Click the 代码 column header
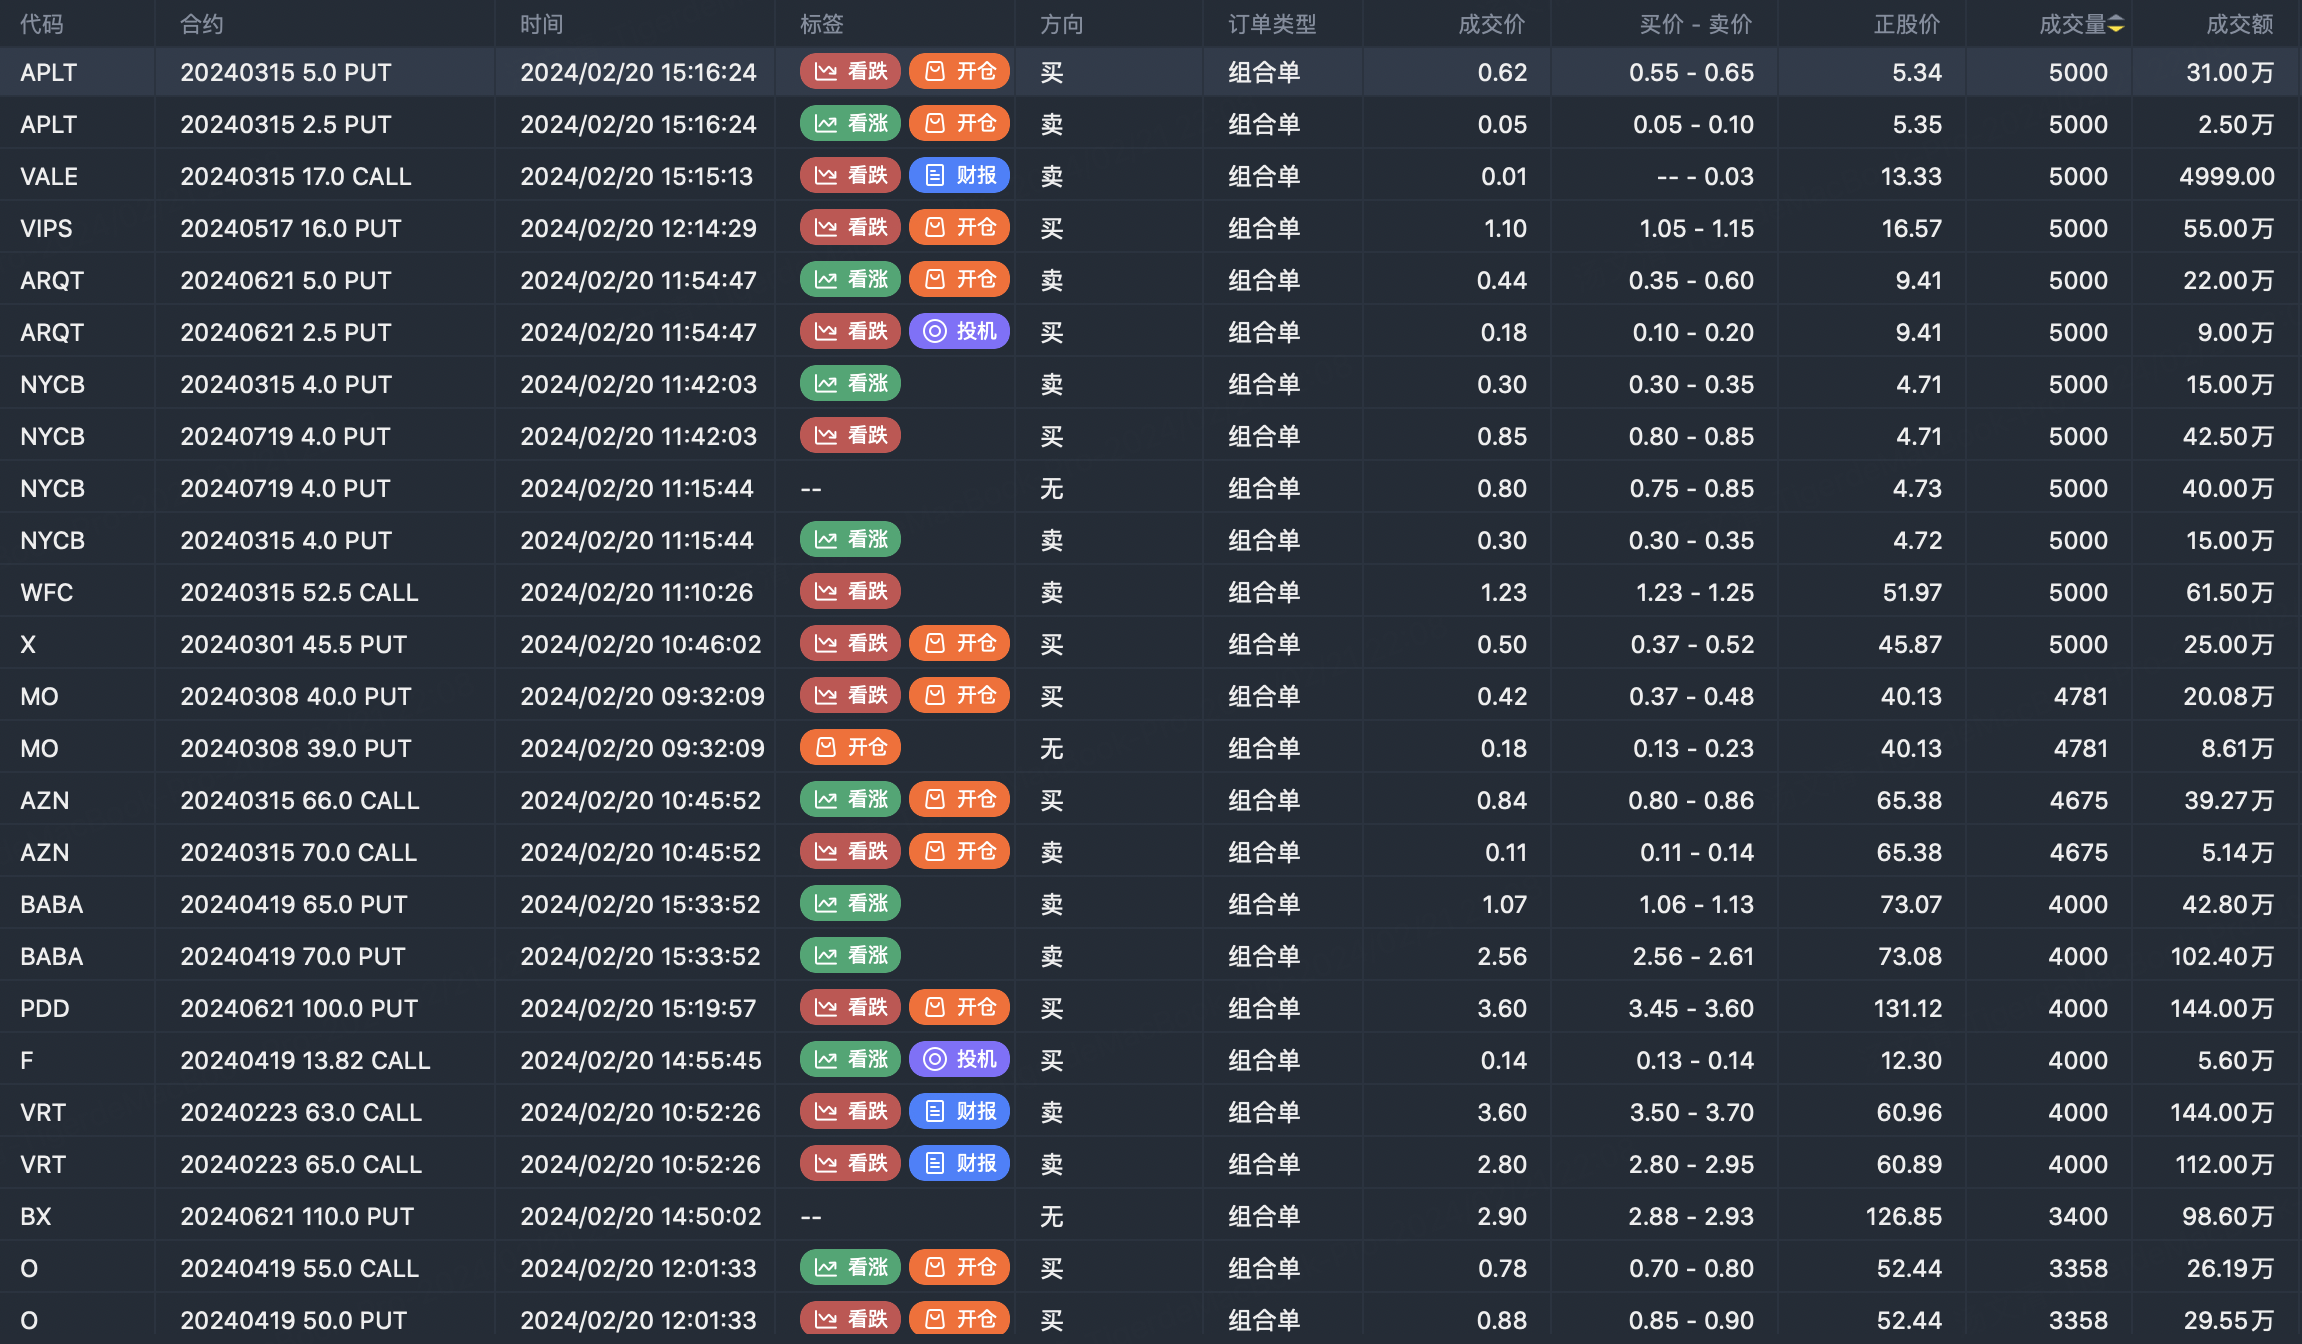 point(41,24)
